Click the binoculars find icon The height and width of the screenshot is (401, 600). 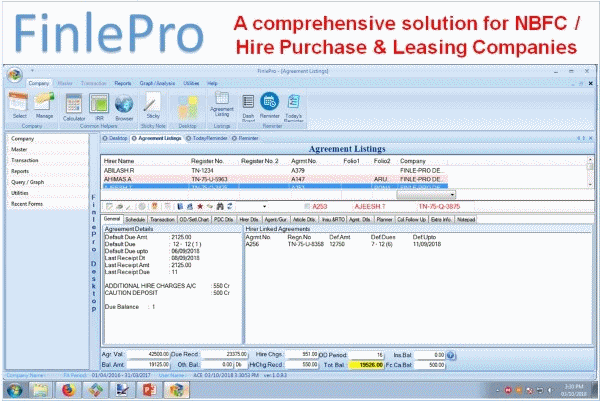click(220, 206)
